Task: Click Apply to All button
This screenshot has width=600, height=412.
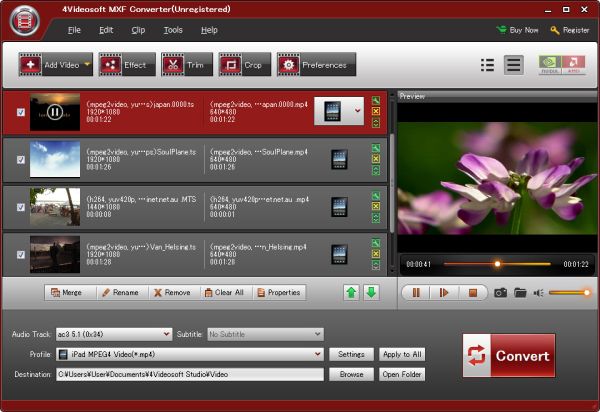Action: pyautogui.click(x=402, y=354)
